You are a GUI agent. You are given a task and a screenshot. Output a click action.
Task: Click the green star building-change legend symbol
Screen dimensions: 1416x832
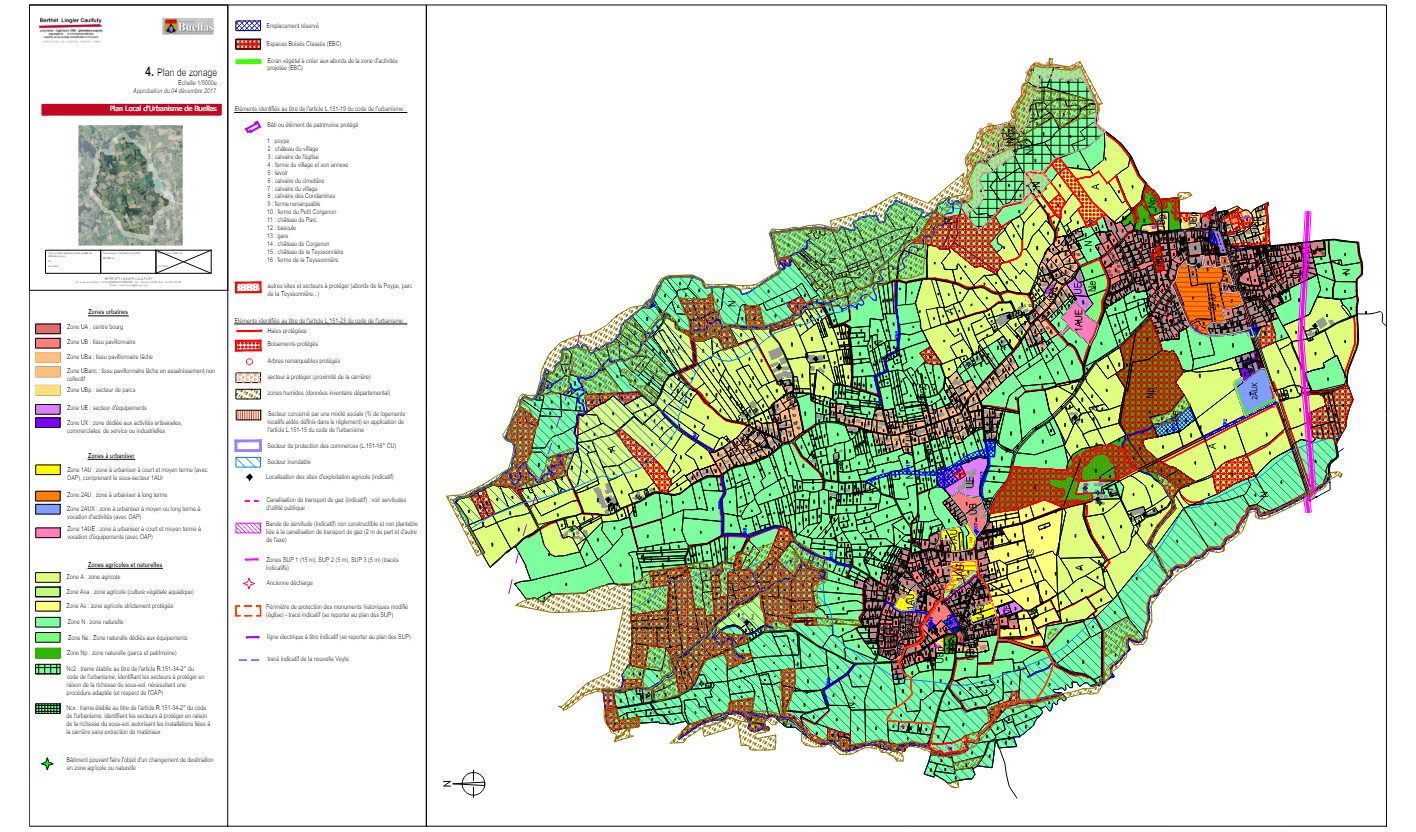click(x=48, y=764)
